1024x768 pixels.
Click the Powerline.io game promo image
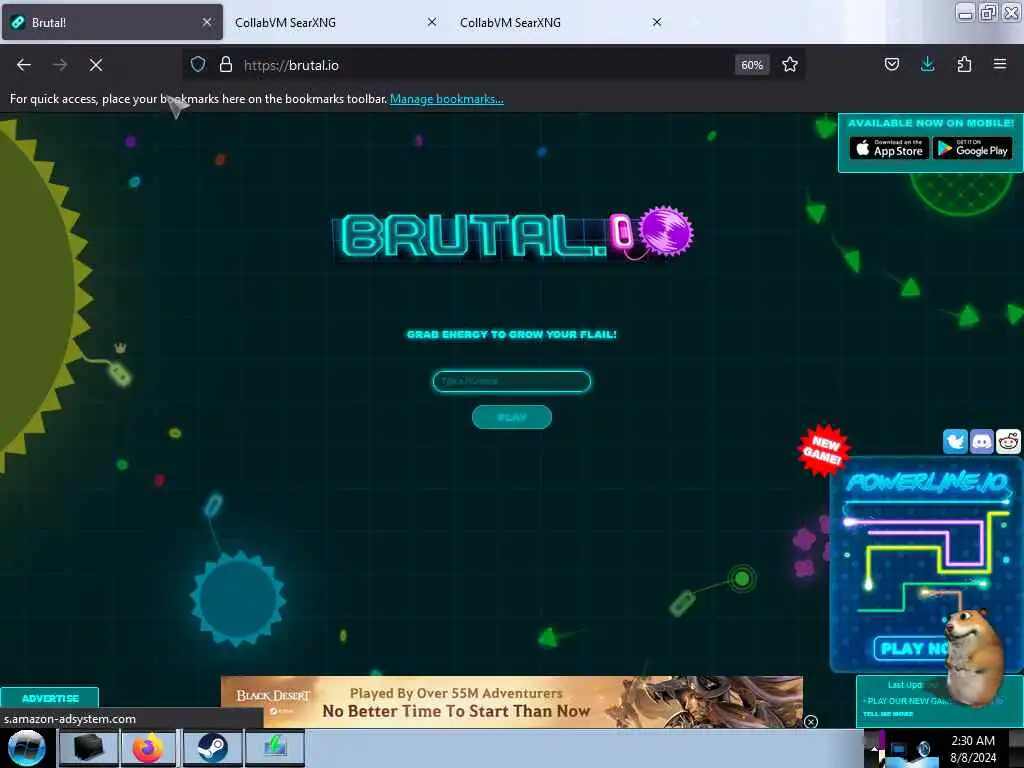(926, 565)
